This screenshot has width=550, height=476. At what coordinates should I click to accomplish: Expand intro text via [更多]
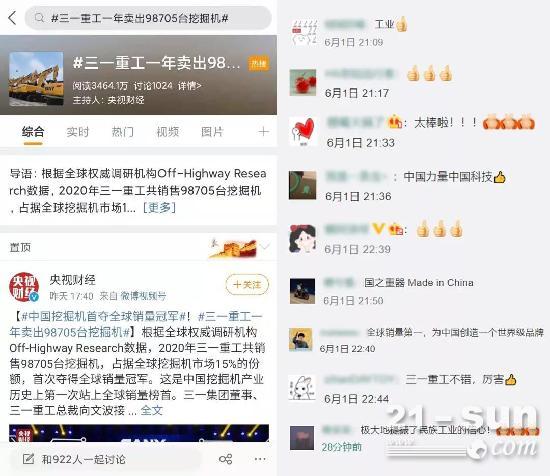160,208
